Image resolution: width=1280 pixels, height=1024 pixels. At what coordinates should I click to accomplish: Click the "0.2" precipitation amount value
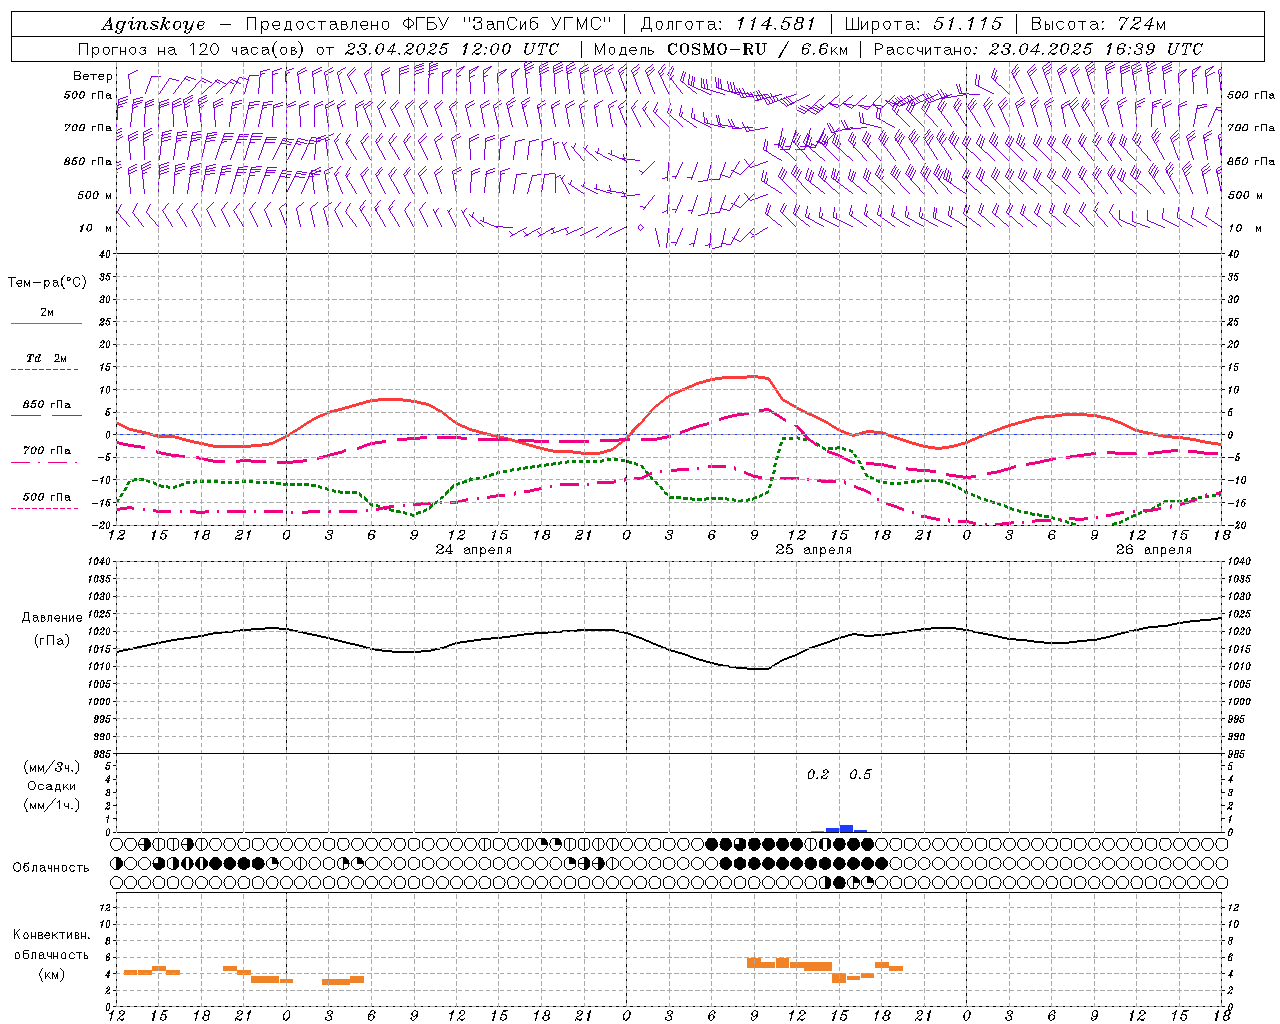818,775
